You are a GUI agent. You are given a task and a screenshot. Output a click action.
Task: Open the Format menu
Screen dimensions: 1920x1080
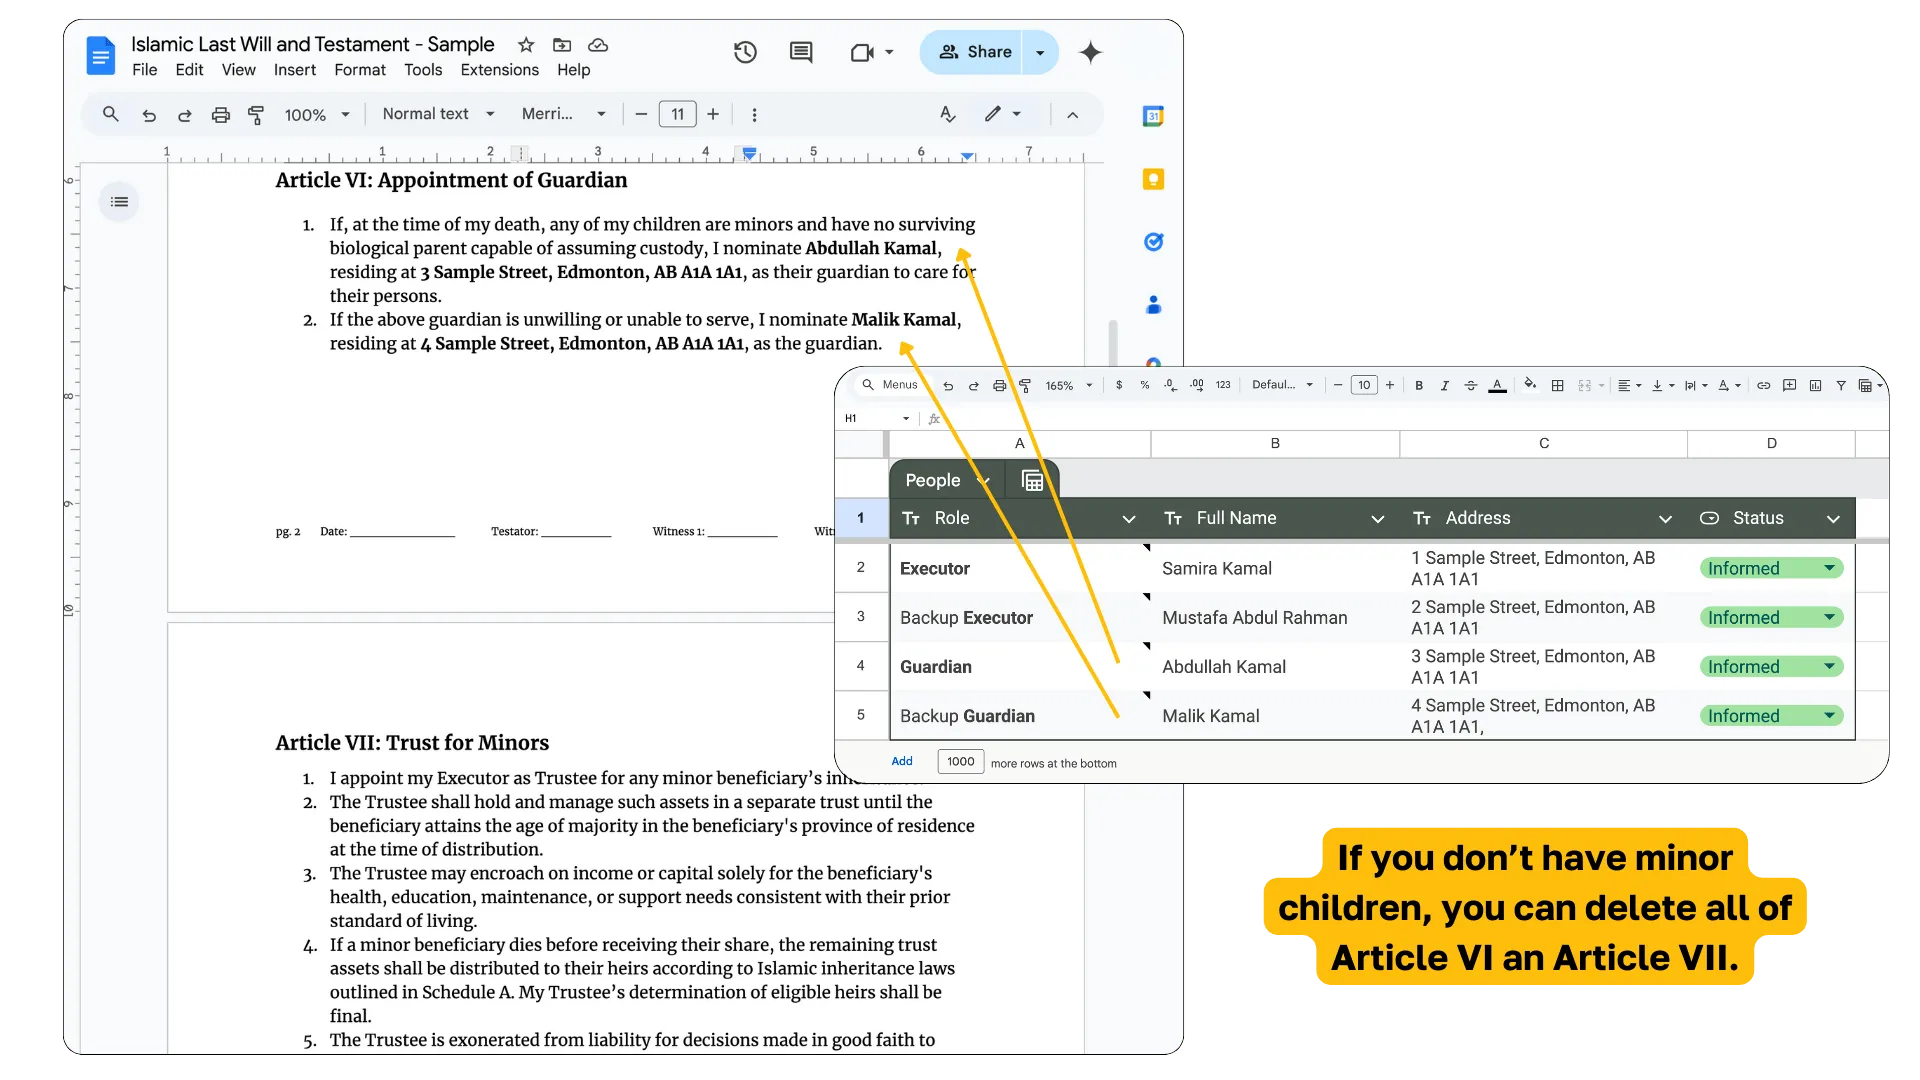[x=360, y=70]
